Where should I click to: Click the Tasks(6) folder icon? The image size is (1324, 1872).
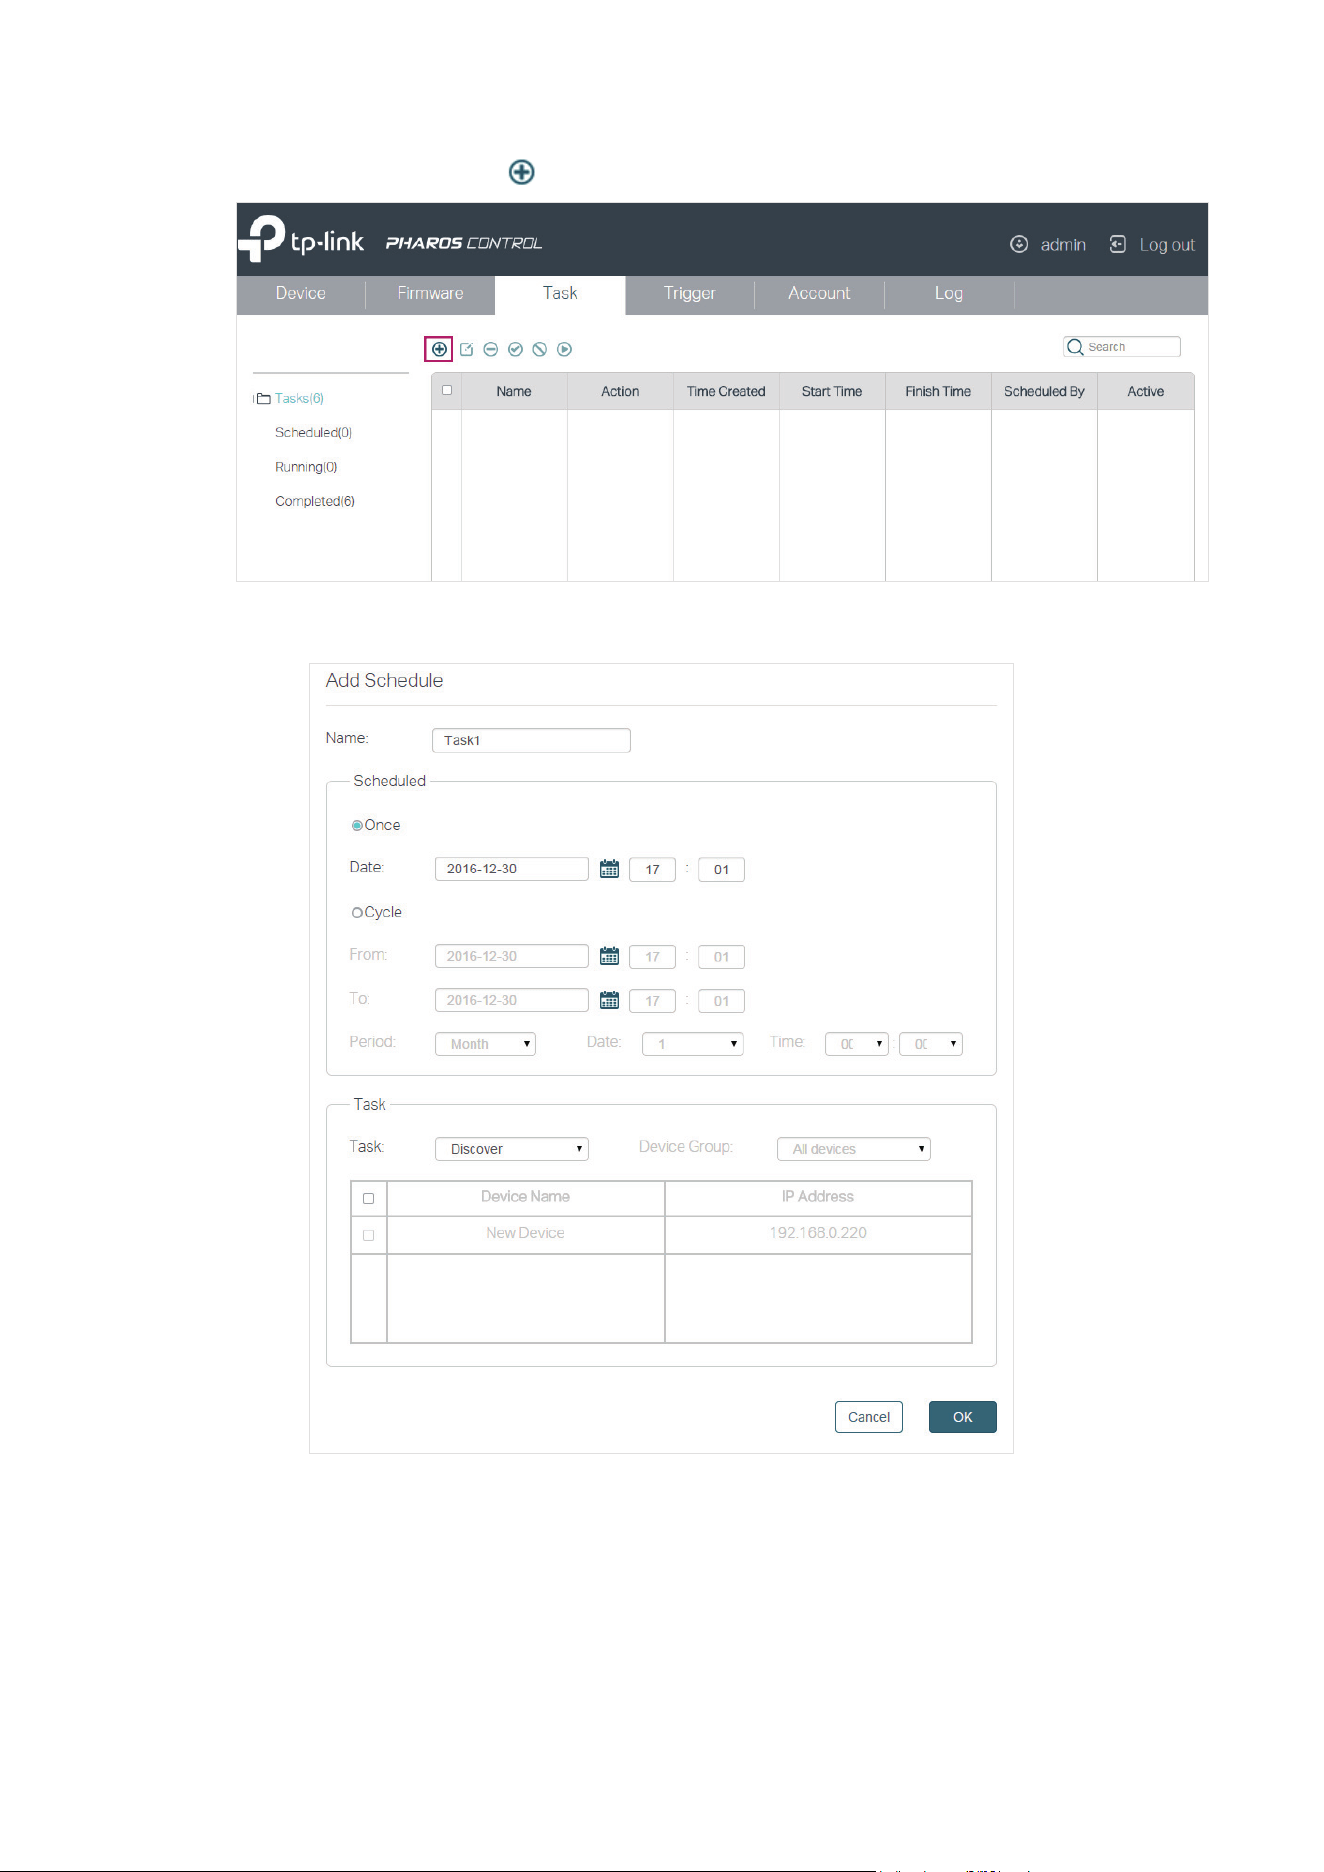pyautogui.click(x=263, y=399)
